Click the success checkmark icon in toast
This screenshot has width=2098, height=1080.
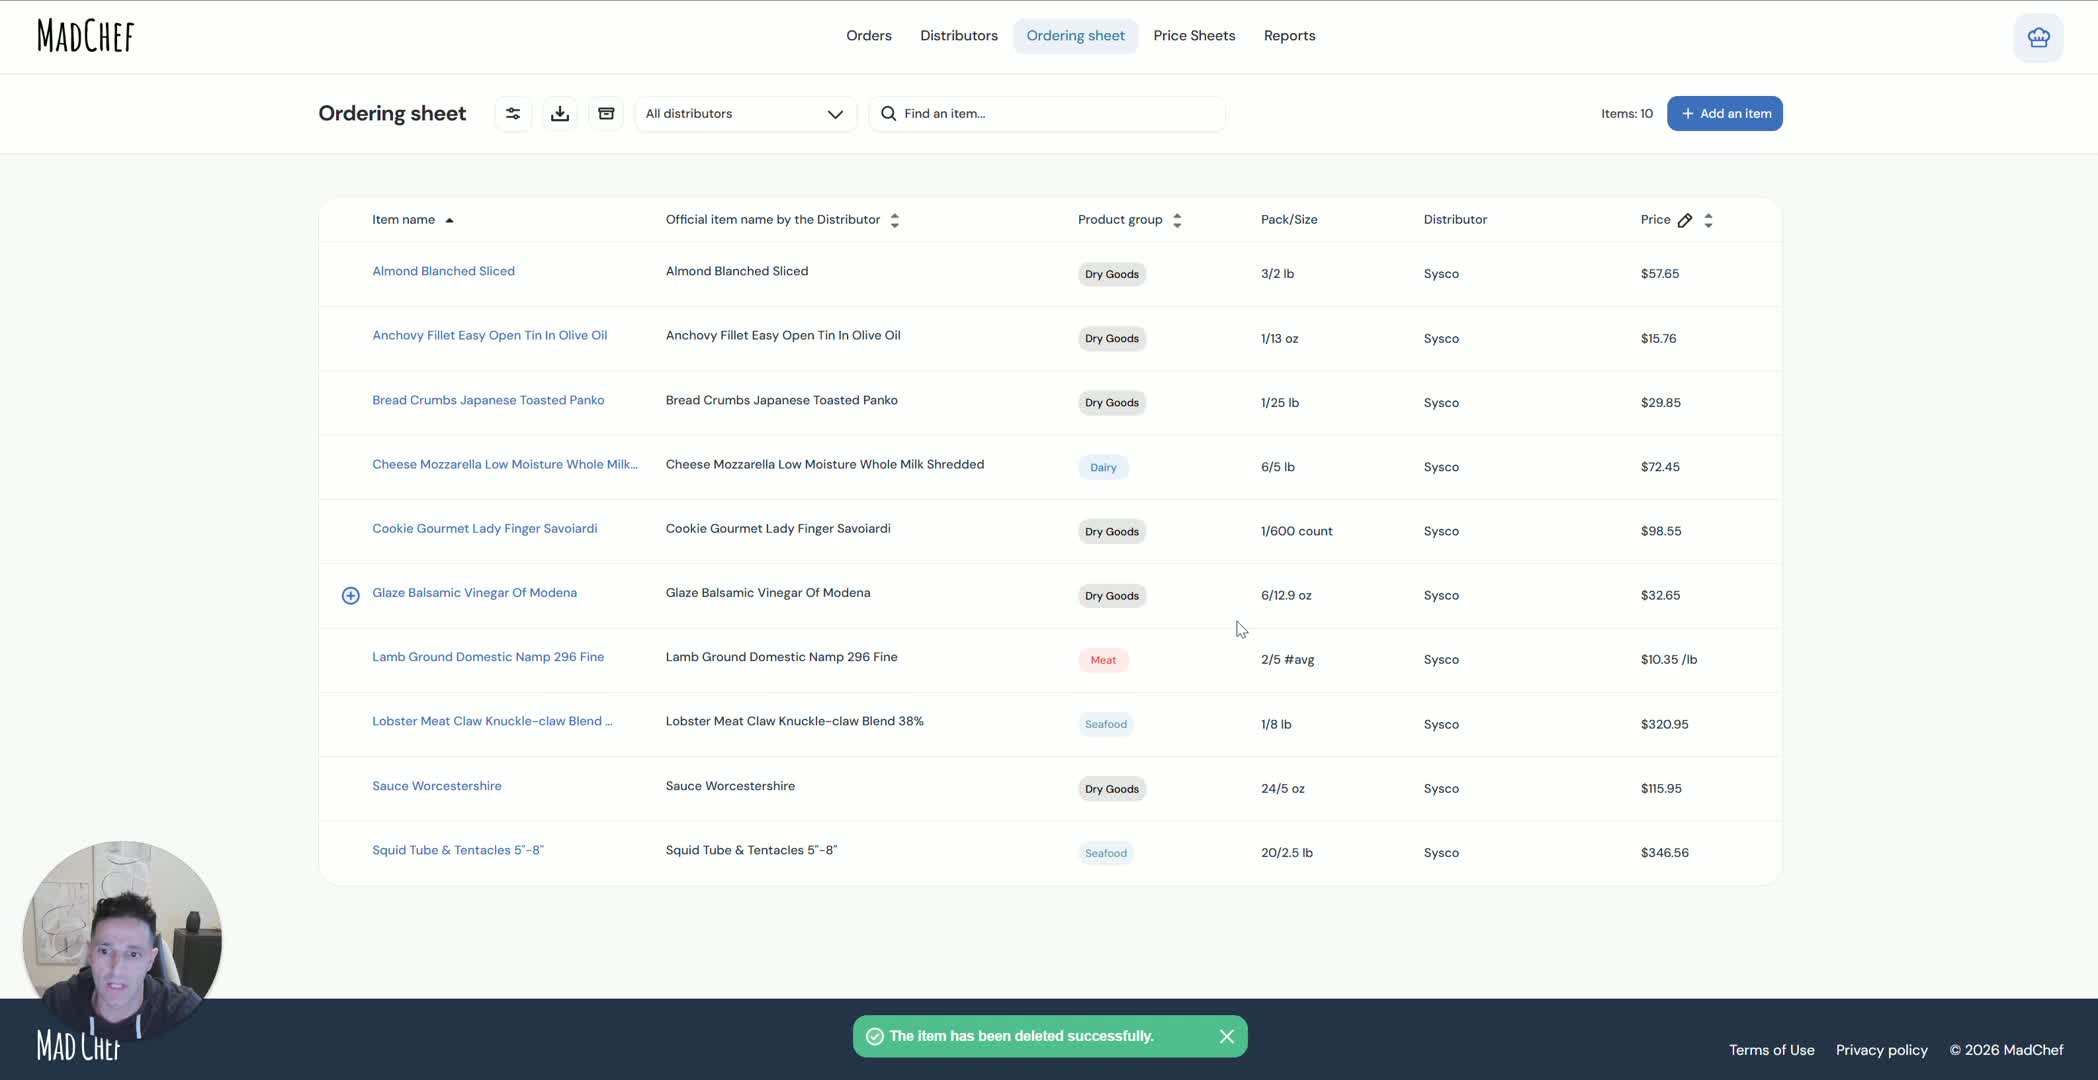[875, 1037]
